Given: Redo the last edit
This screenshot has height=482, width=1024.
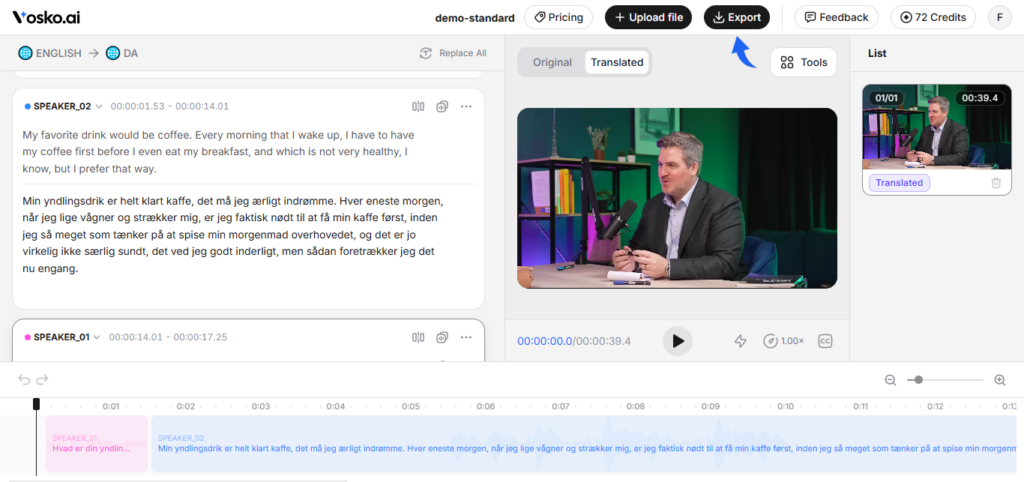Looking at the screenshot, I should click(42, 379).
